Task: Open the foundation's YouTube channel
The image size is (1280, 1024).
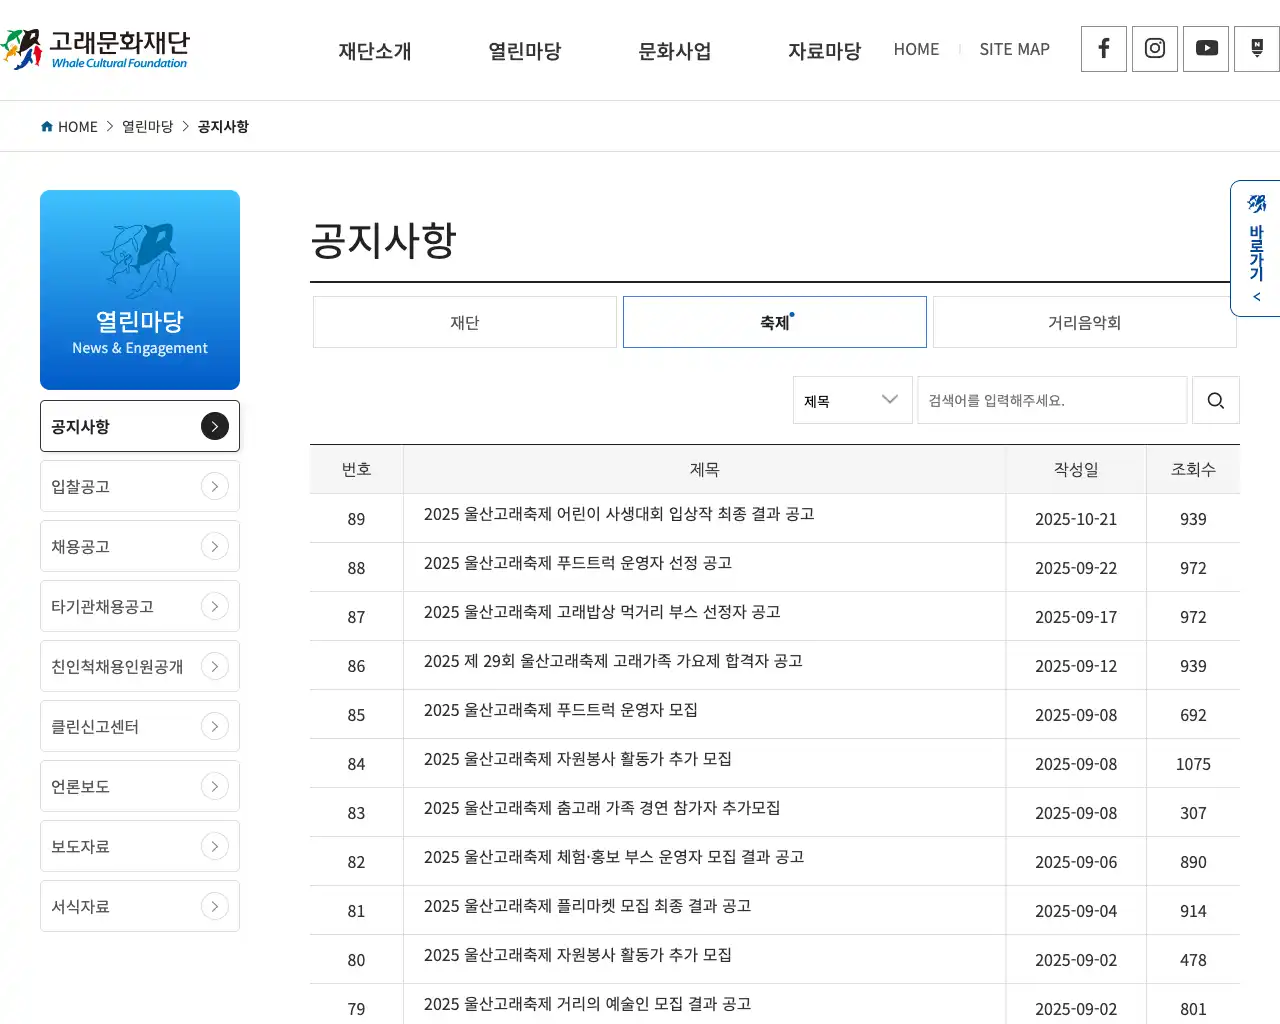Action: point(1205,49)
